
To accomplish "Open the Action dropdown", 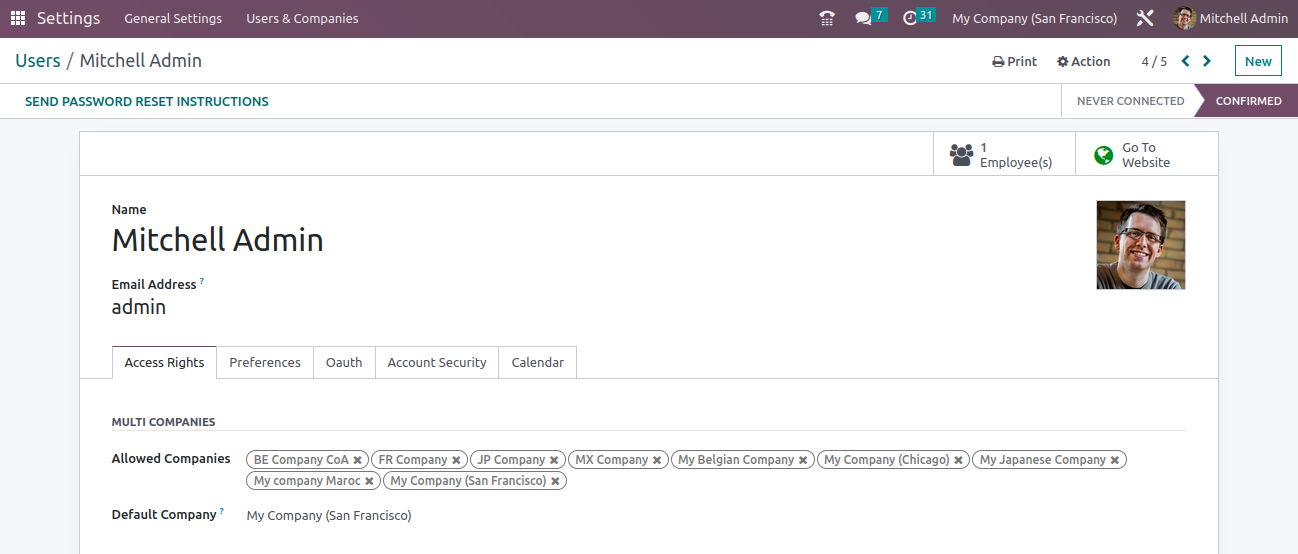I will (1084, 61).
